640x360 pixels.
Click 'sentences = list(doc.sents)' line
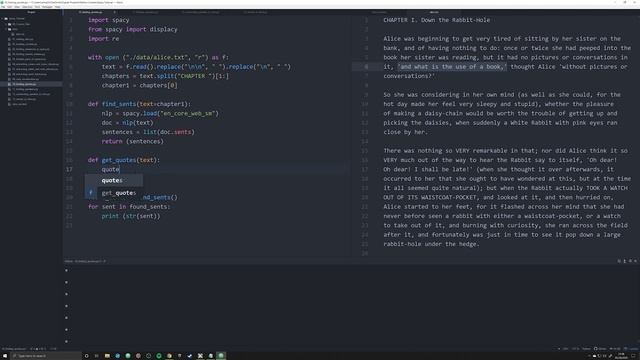[x=148, y=132]
